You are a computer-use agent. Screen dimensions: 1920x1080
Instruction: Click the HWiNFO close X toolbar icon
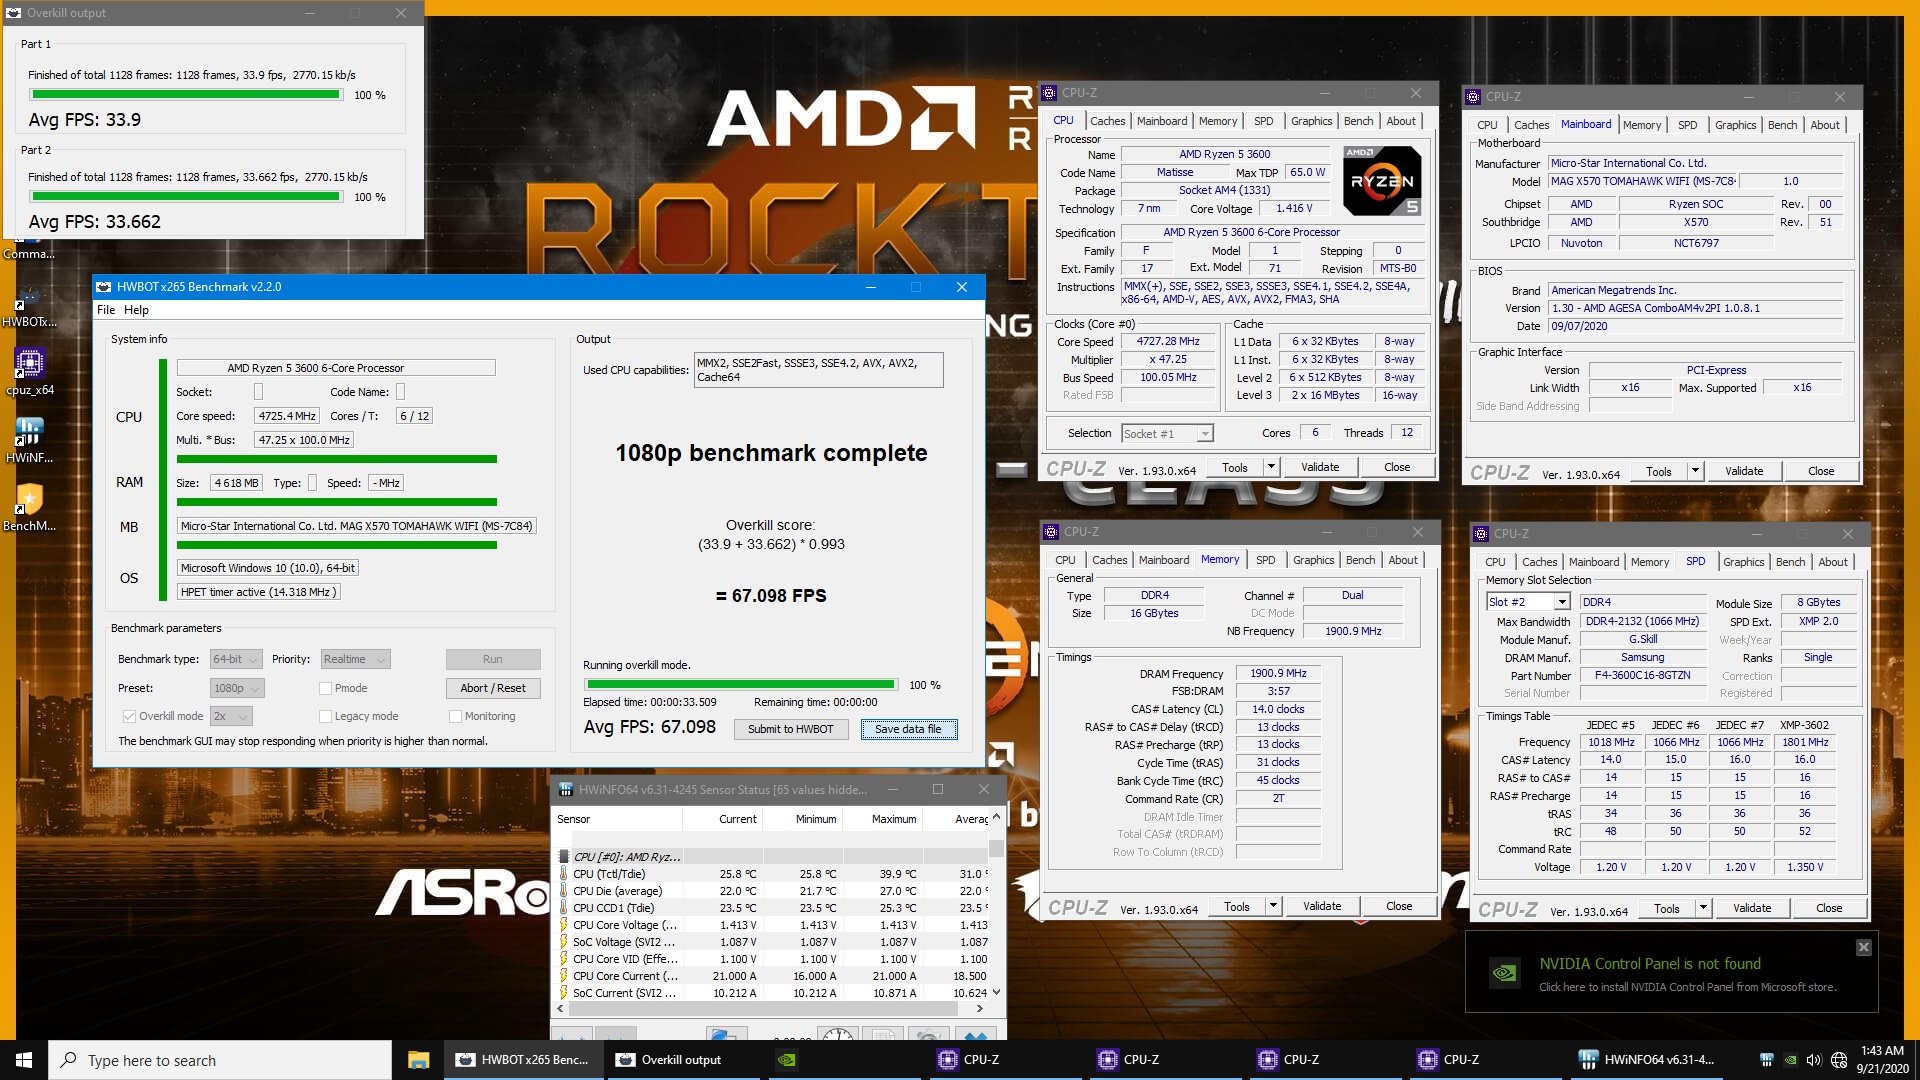pos(975,1034)
